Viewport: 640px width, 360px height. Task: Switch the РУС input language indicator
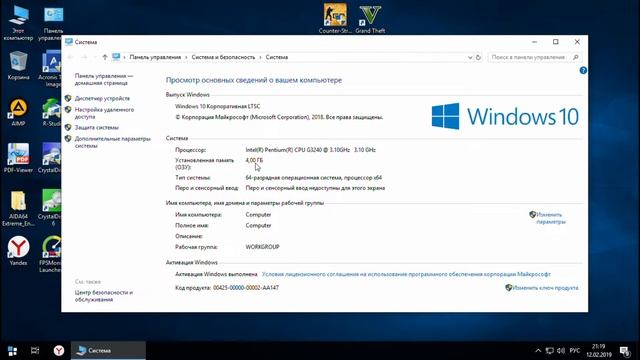[x=575, y=351]
